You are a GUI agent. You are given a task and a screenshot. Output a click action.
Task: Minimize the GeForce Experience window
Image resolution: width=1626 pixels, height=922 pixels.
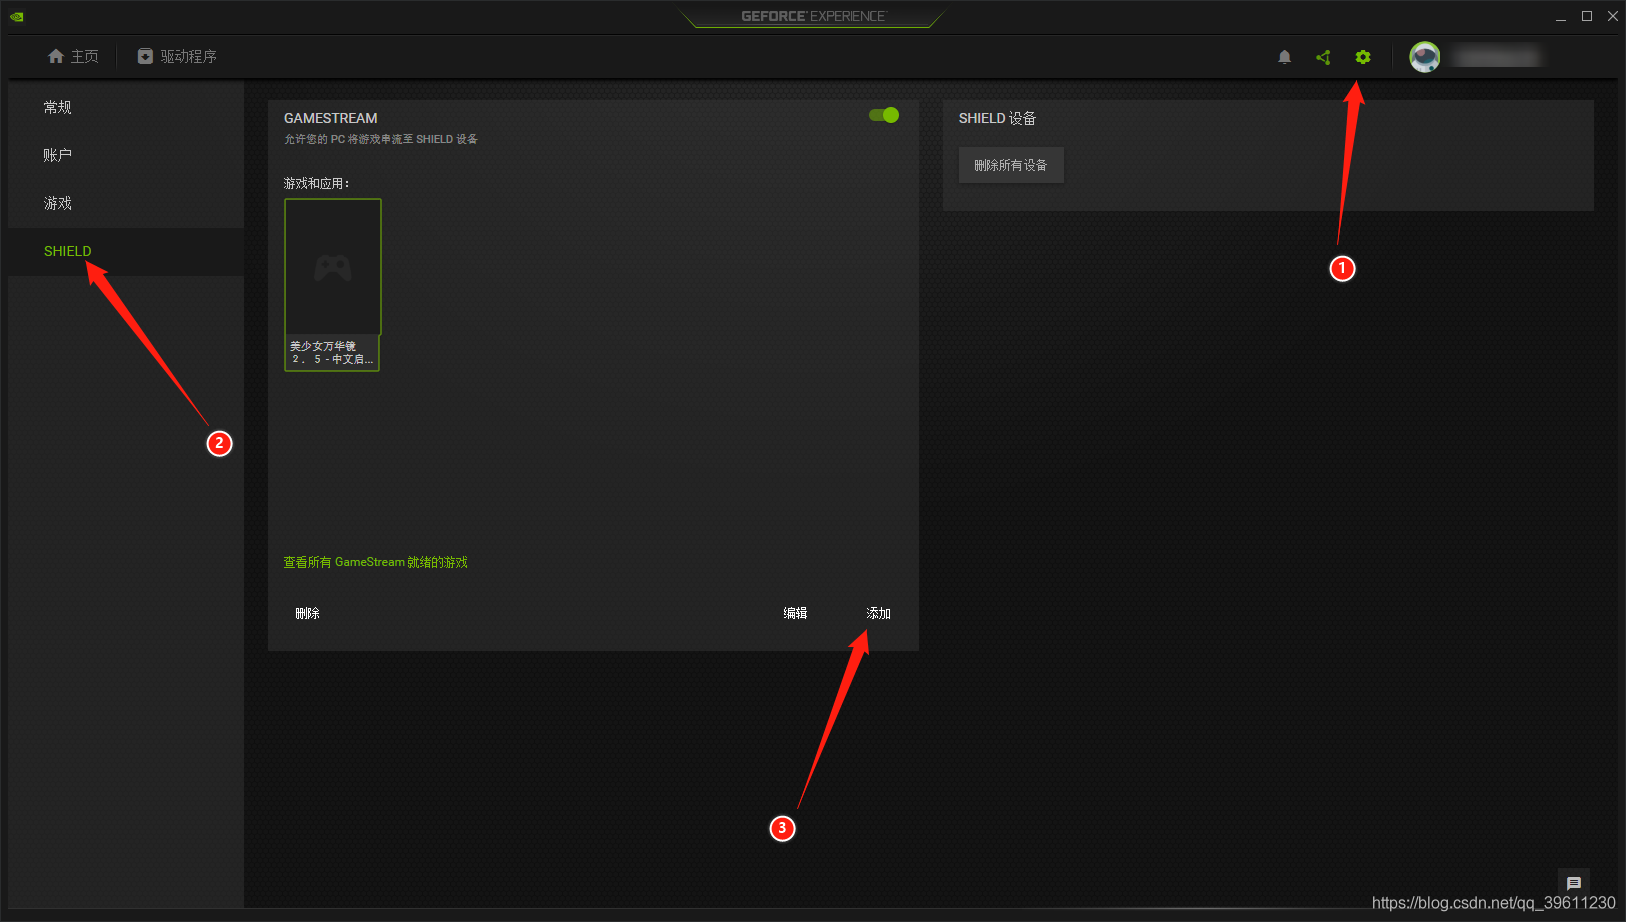point(1561,16)
